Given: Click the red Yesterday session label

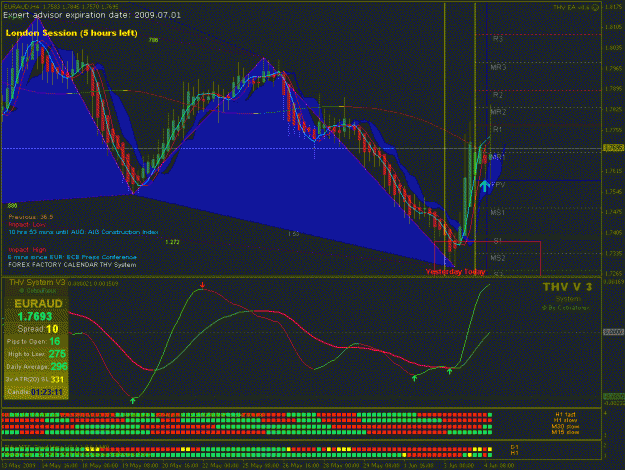Looking at the screenshot, I should pyautogui.click(x=442, y=272).
